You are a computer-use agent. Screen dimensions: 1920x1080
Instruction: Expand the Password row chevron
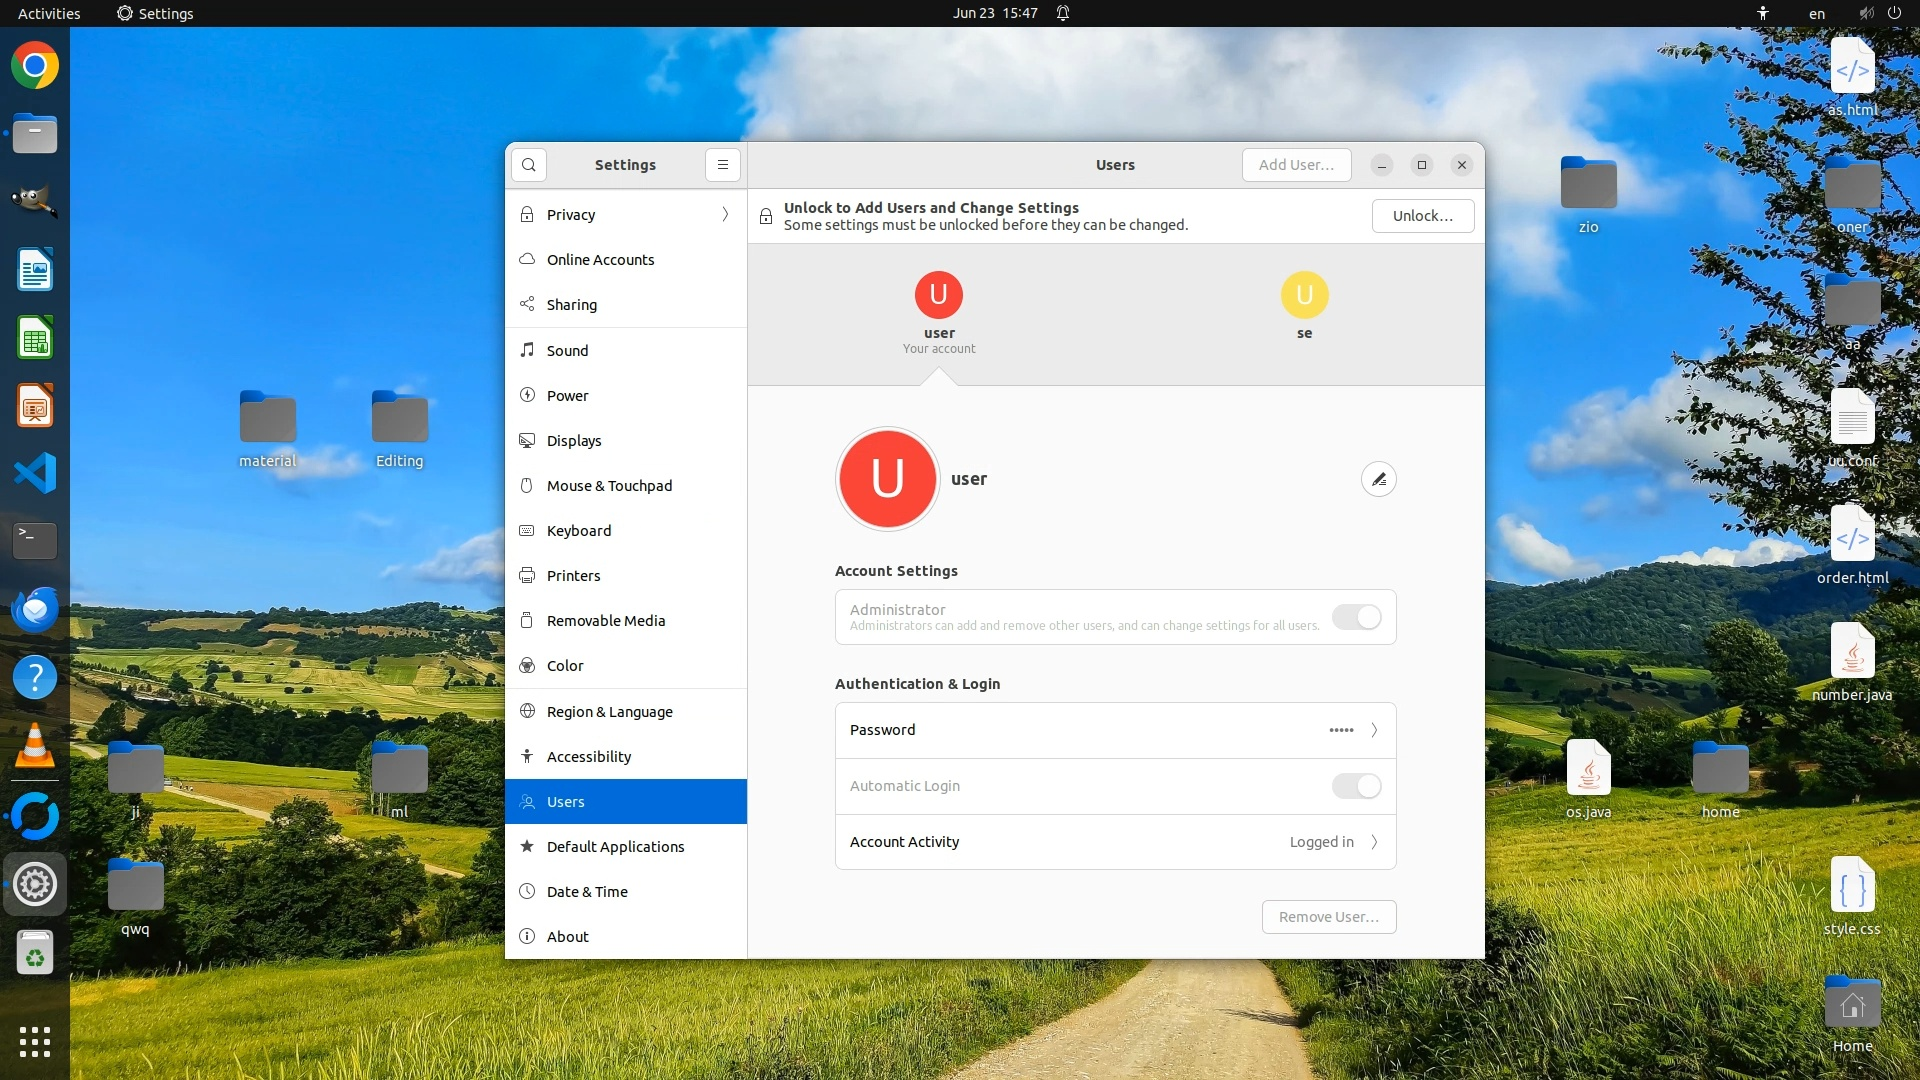(x=1374, y=730)
